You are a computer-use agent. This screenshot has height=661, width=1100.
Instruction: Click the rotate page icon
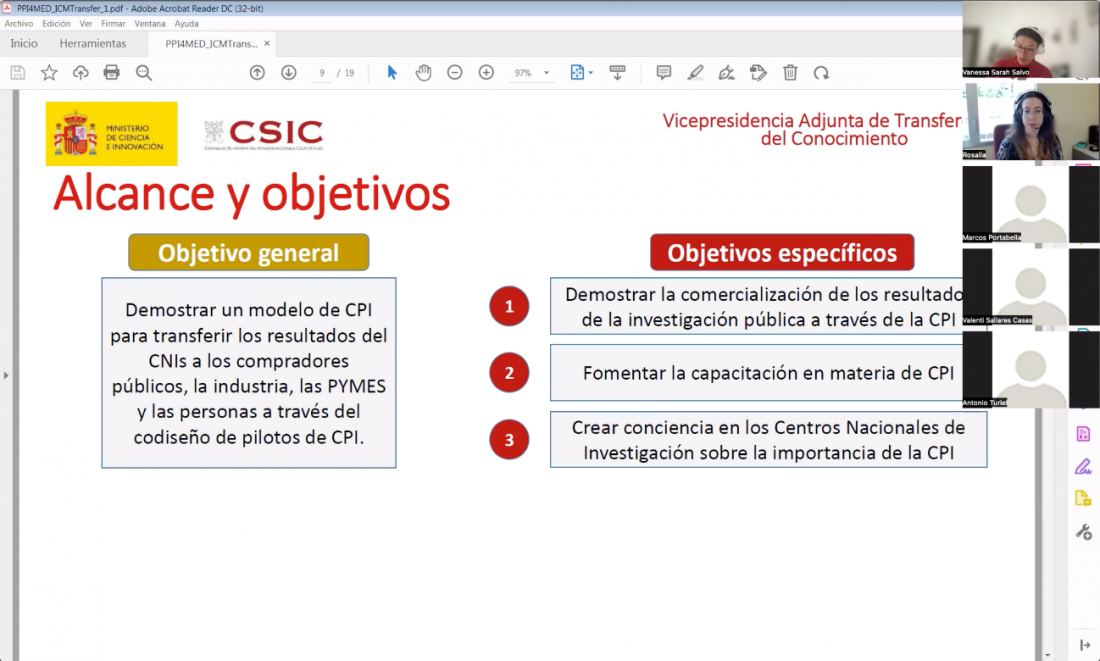821,72
